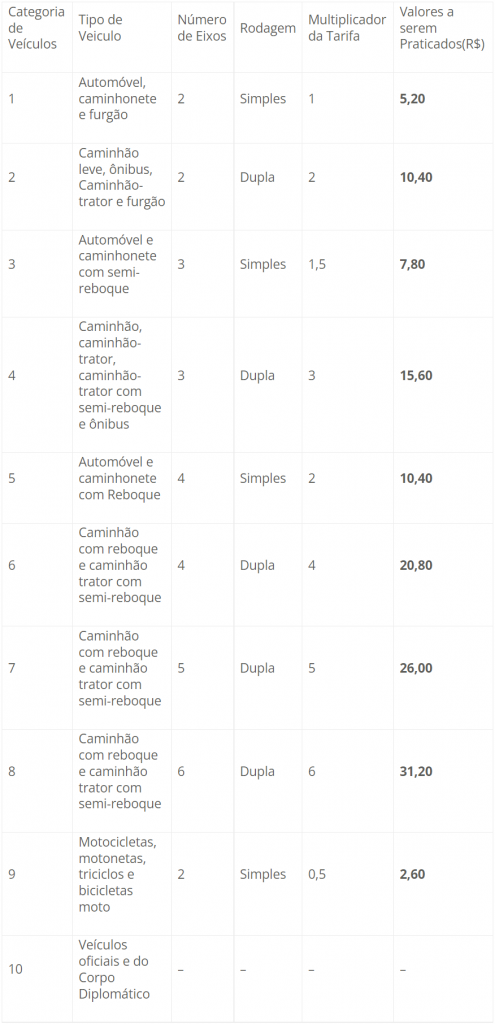This screenshot has height=1024, width=495.
Task: Click the 15,60 price in category 4
Action: [416, 376]
